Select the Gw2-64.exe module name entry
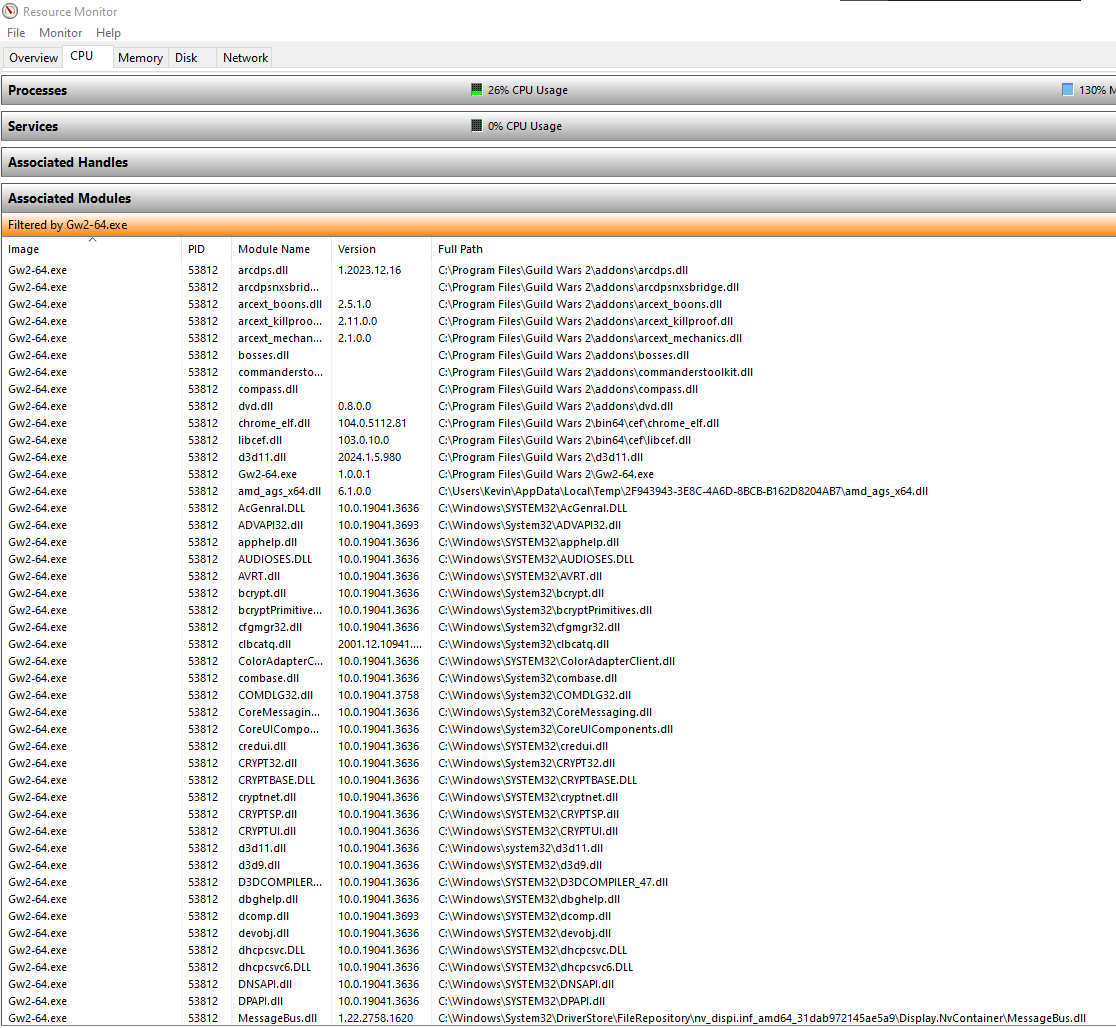Screen dimensions: 1116x1028 click(x=268, y=475)
